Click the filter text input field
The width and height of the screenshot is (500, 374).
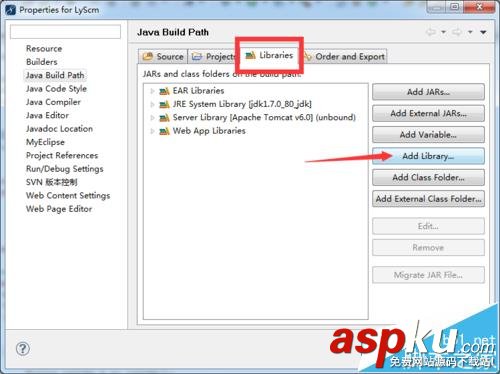[x=65, y=32]
